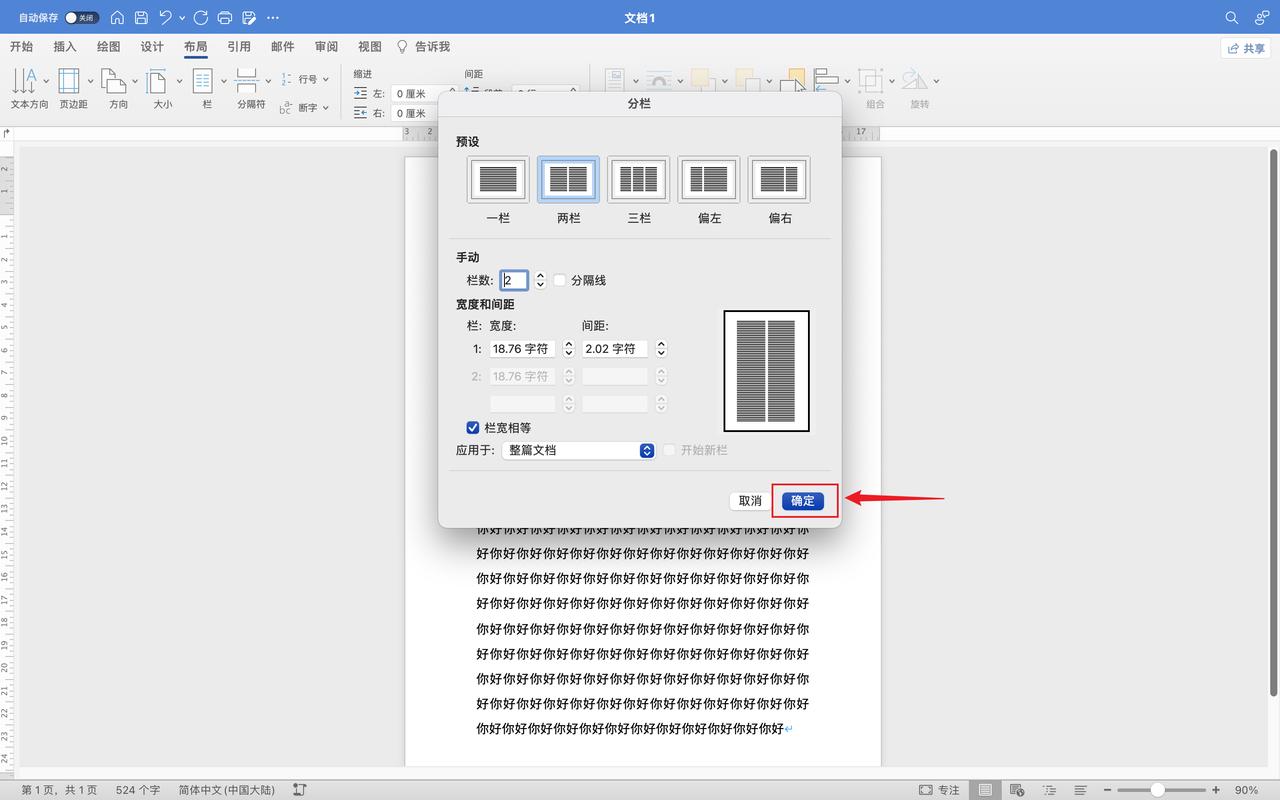Uncheck equal column width (栏宽相等)
Screen dimensions: 1280x800
click(473, 428)
